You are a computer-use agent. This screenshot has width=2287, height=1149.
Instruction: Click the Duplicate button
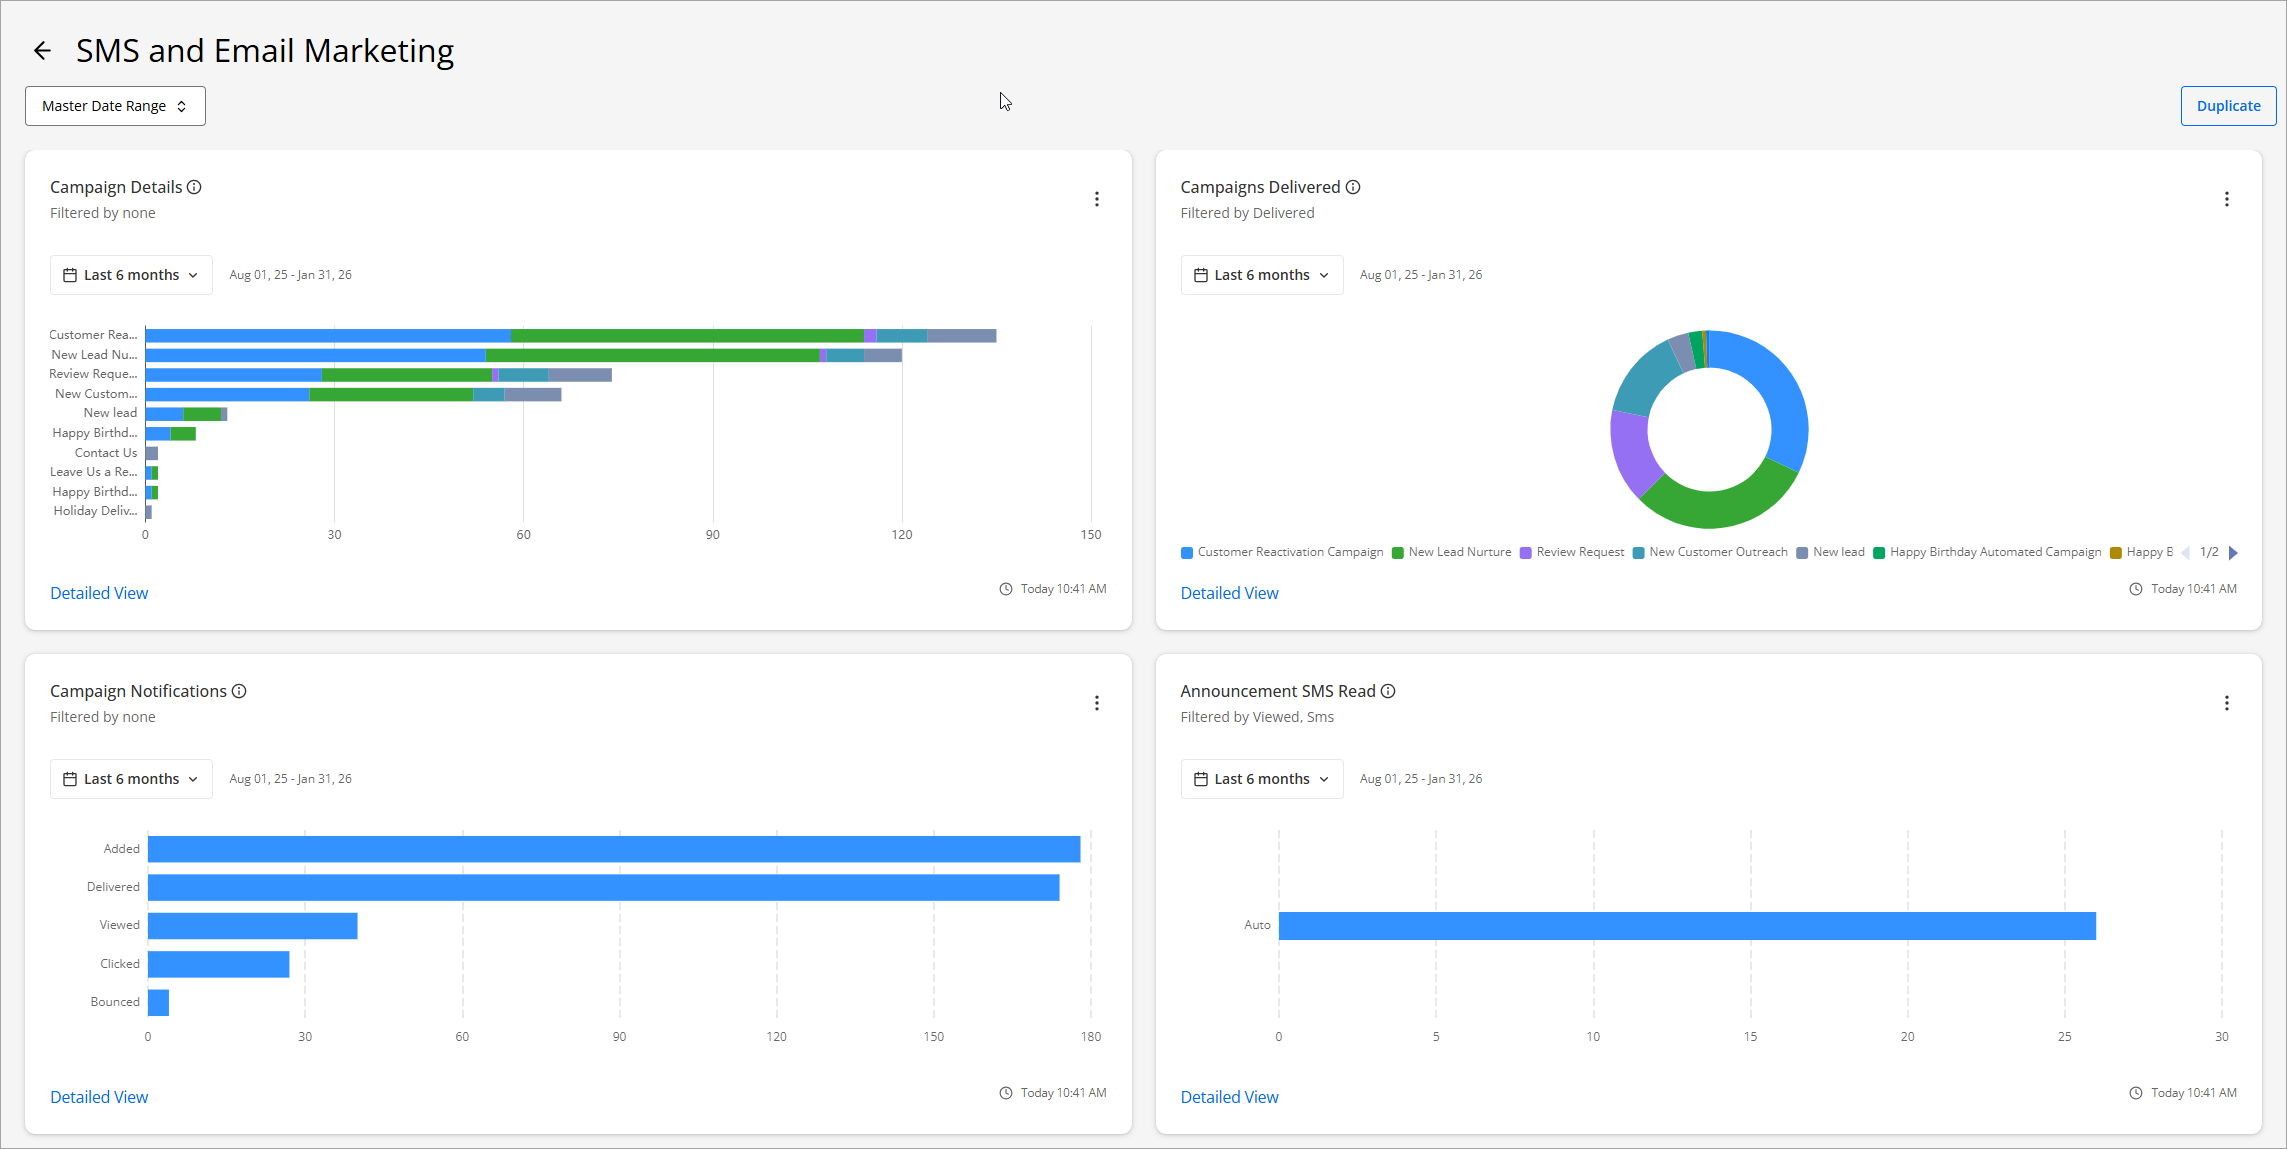coord(2228,106)
